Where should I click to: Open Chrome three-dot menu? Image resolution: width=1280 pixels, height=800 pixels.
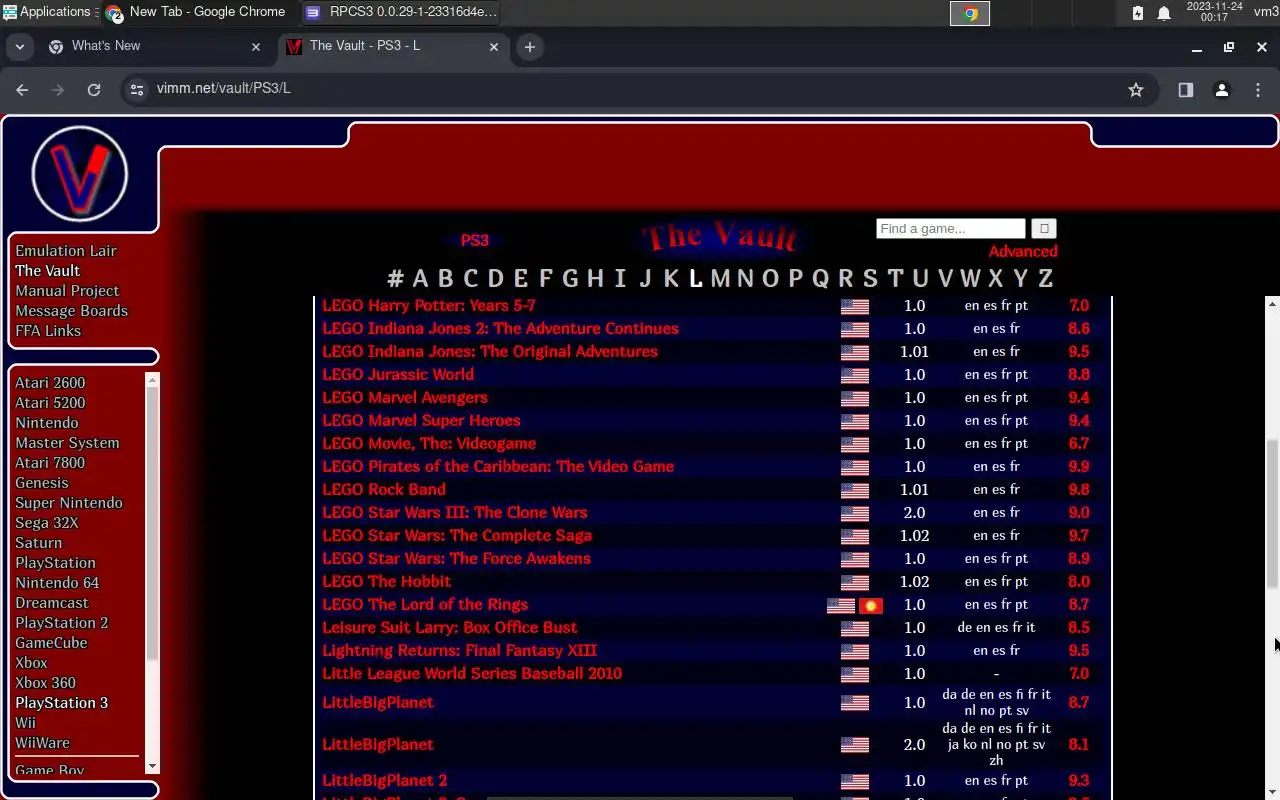click(1258, 89)
